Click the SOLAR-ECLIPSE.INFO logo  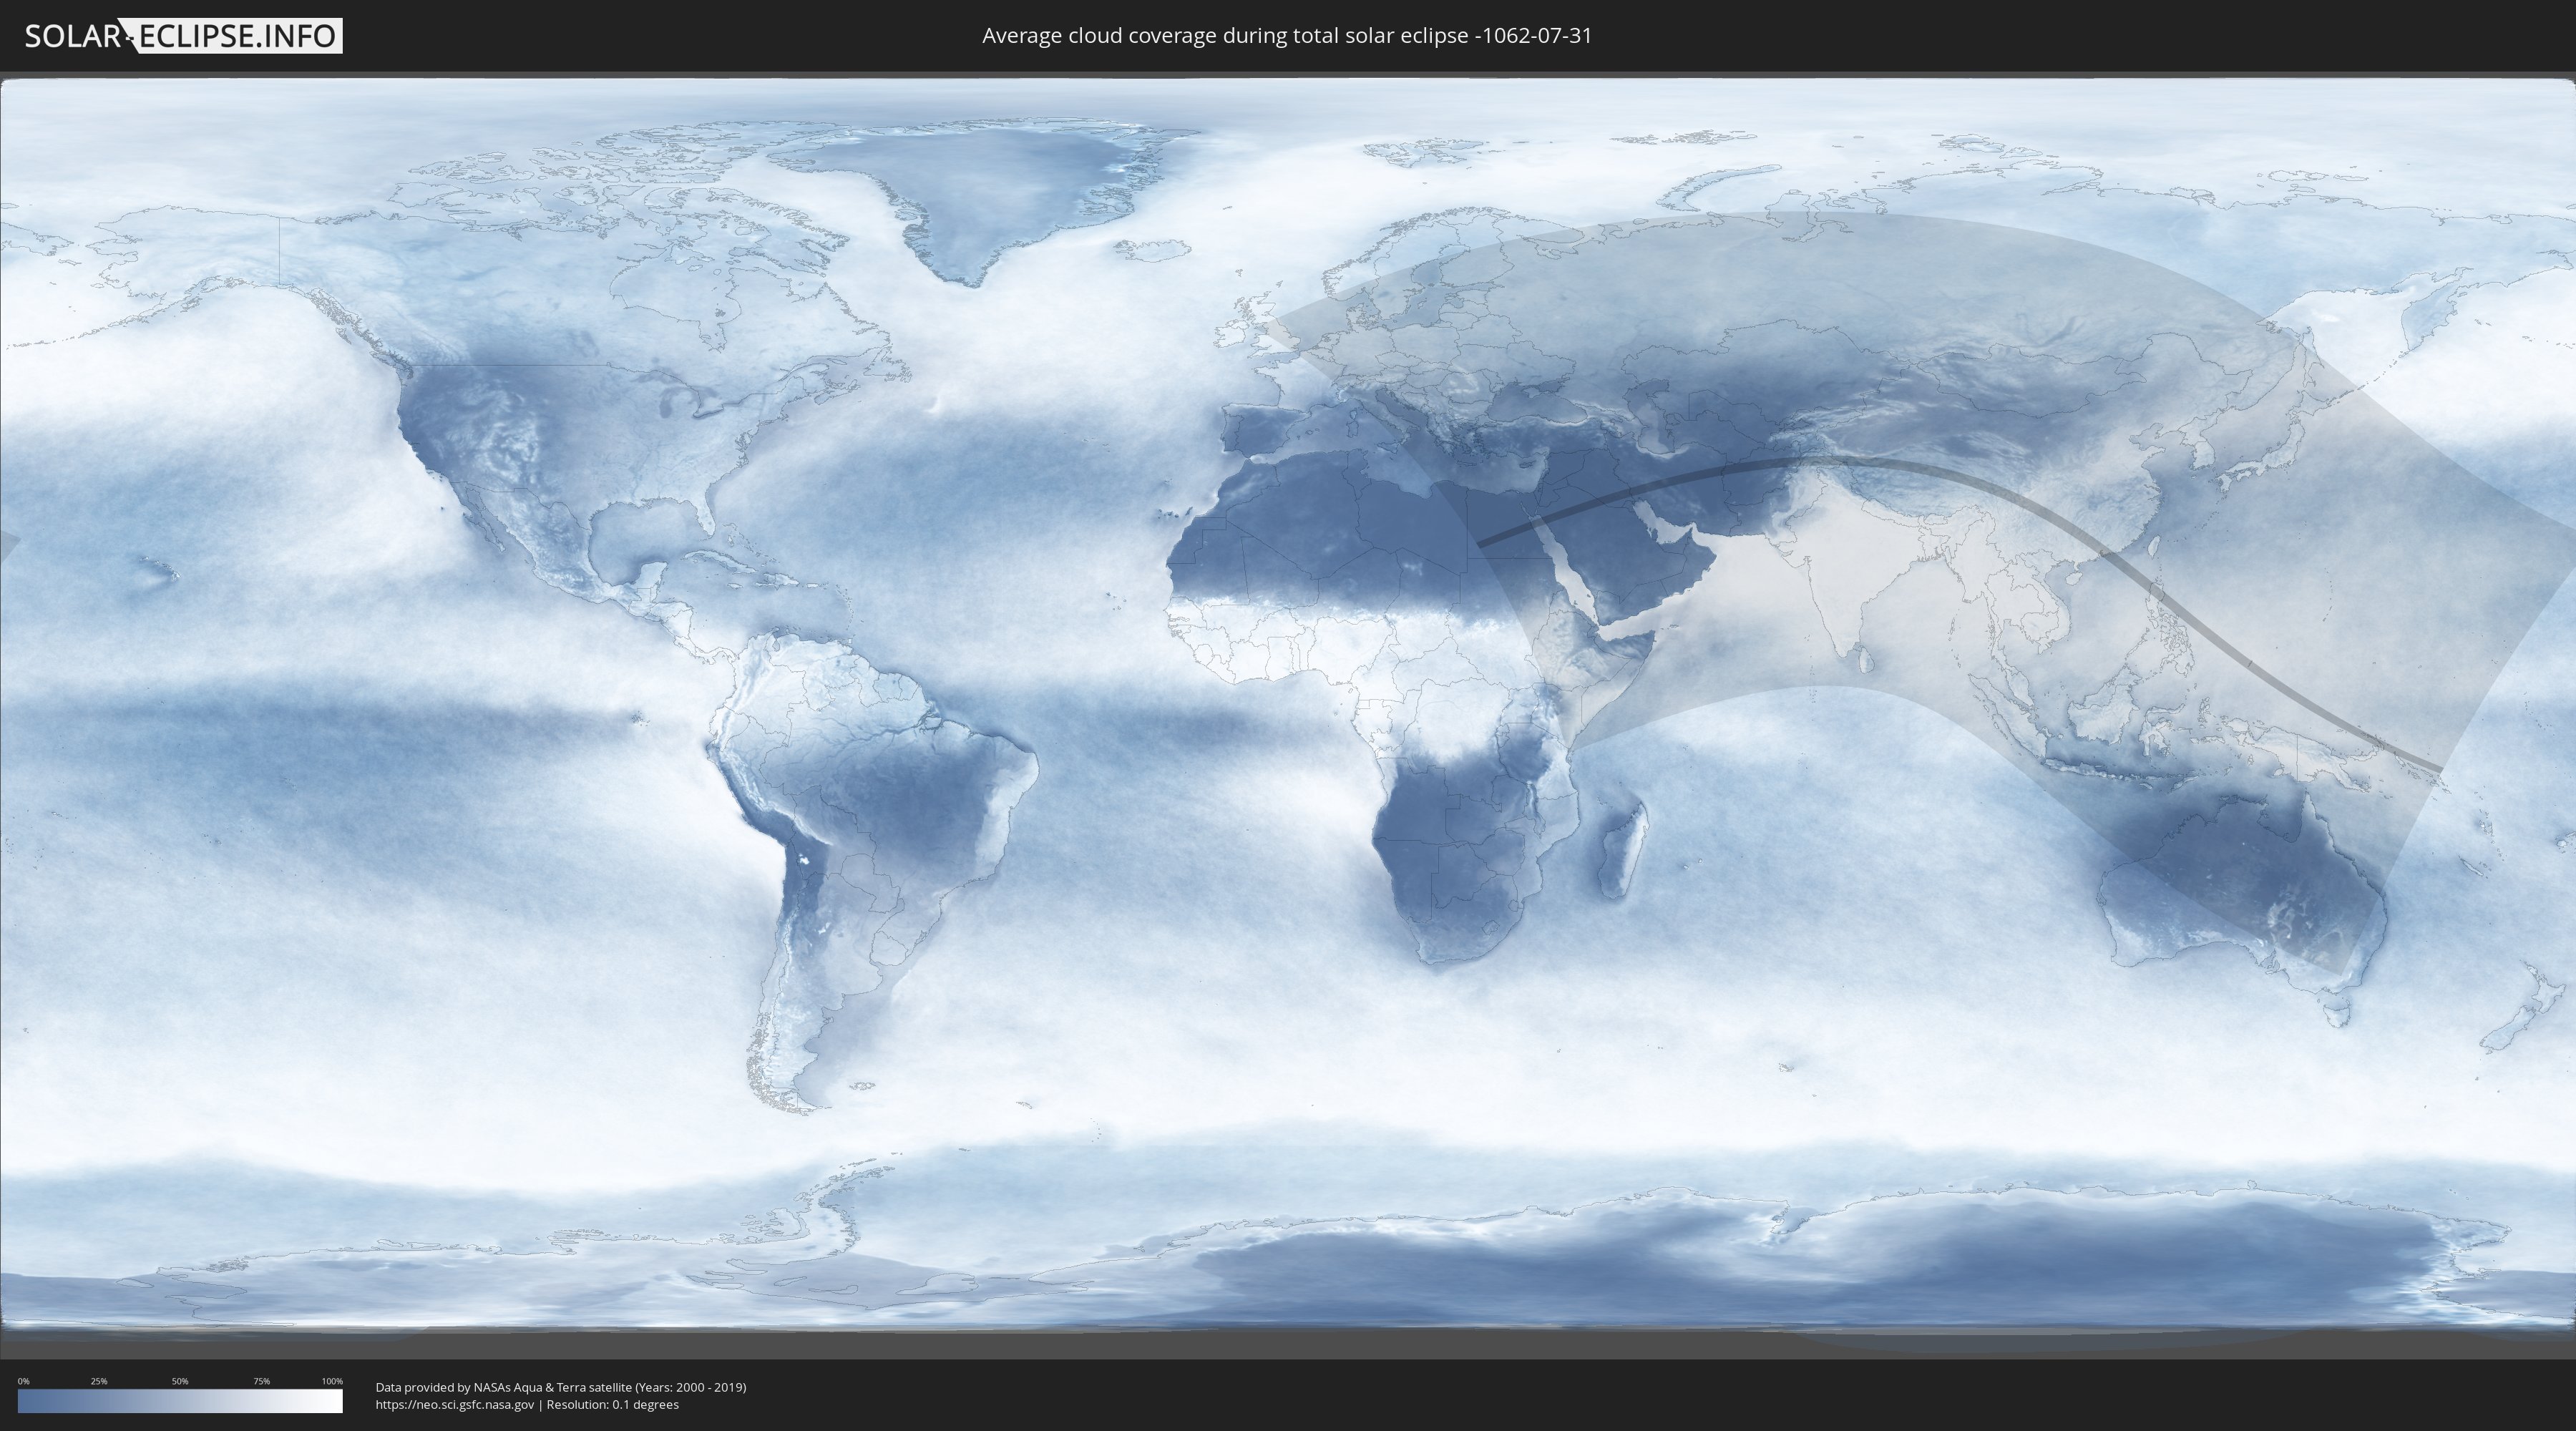click(183, 36)
